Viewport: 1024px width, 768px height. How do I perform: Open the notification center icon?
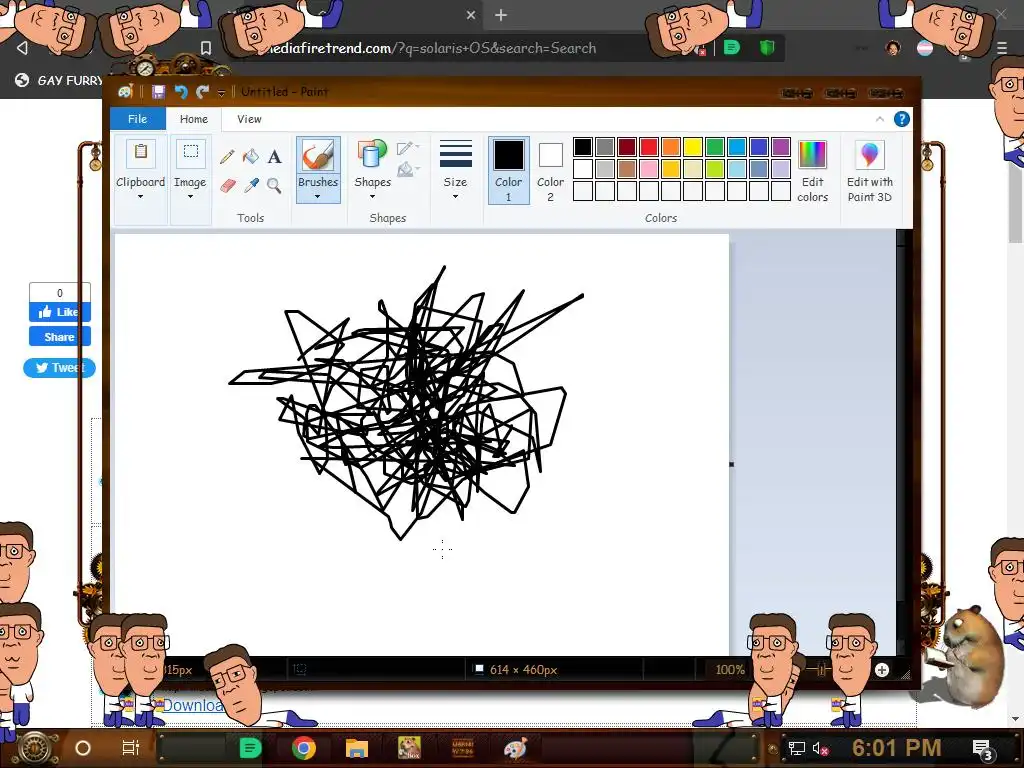point(982,748)
